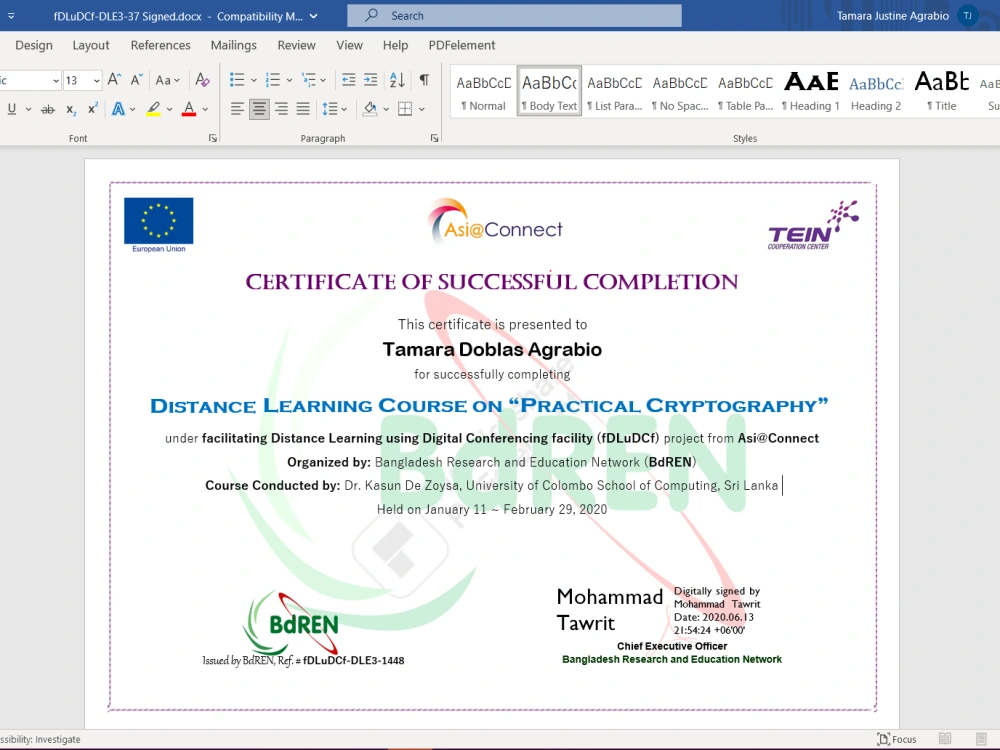Click the Decrease Font Size icon
The width and height of the screenshot is (1000, 750).
[136, 80]
